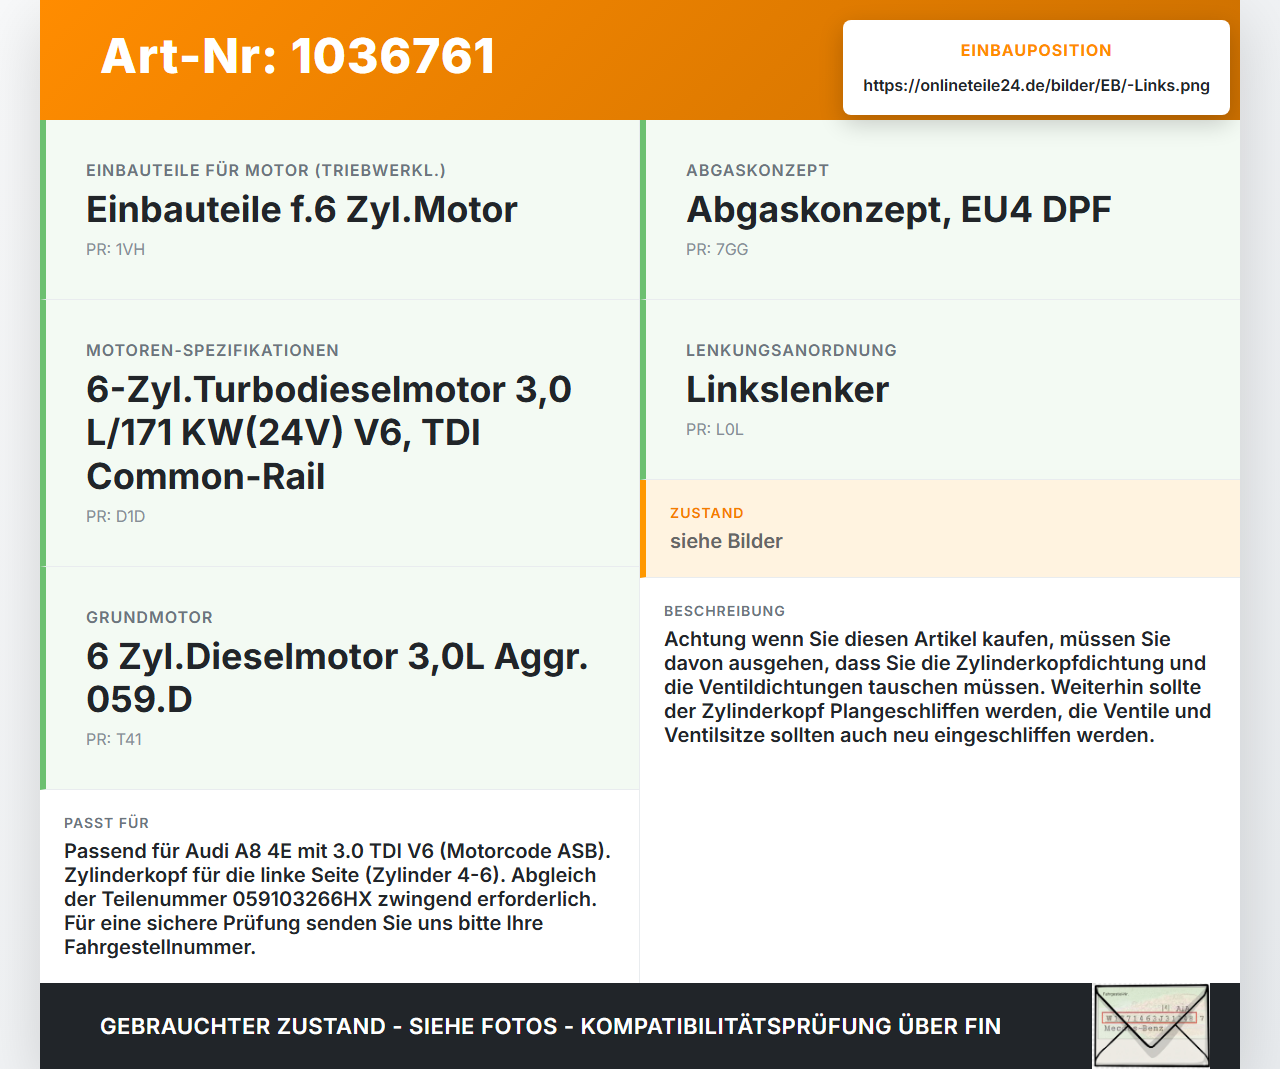Click the MOTOREN-SPEZIFIKATIONEN category label

pos(212,350)
